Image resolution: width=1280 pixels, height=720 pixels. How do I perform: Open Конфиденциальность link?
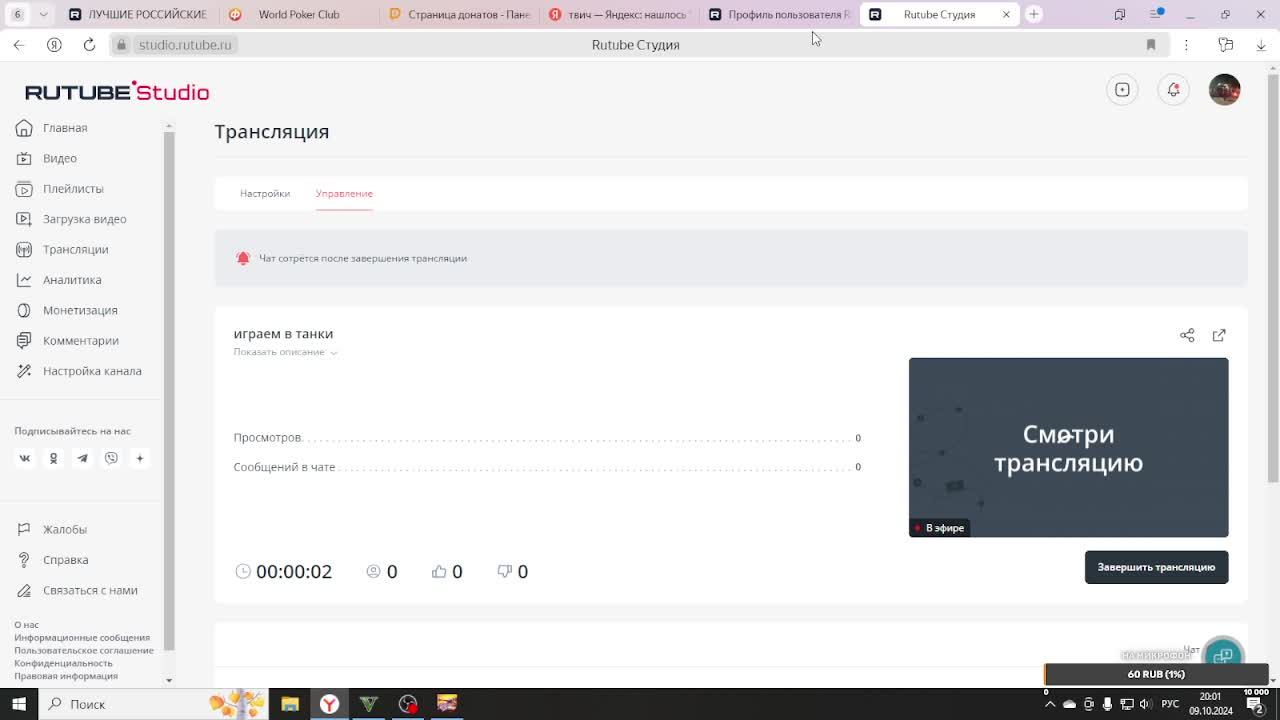[63, 663]
